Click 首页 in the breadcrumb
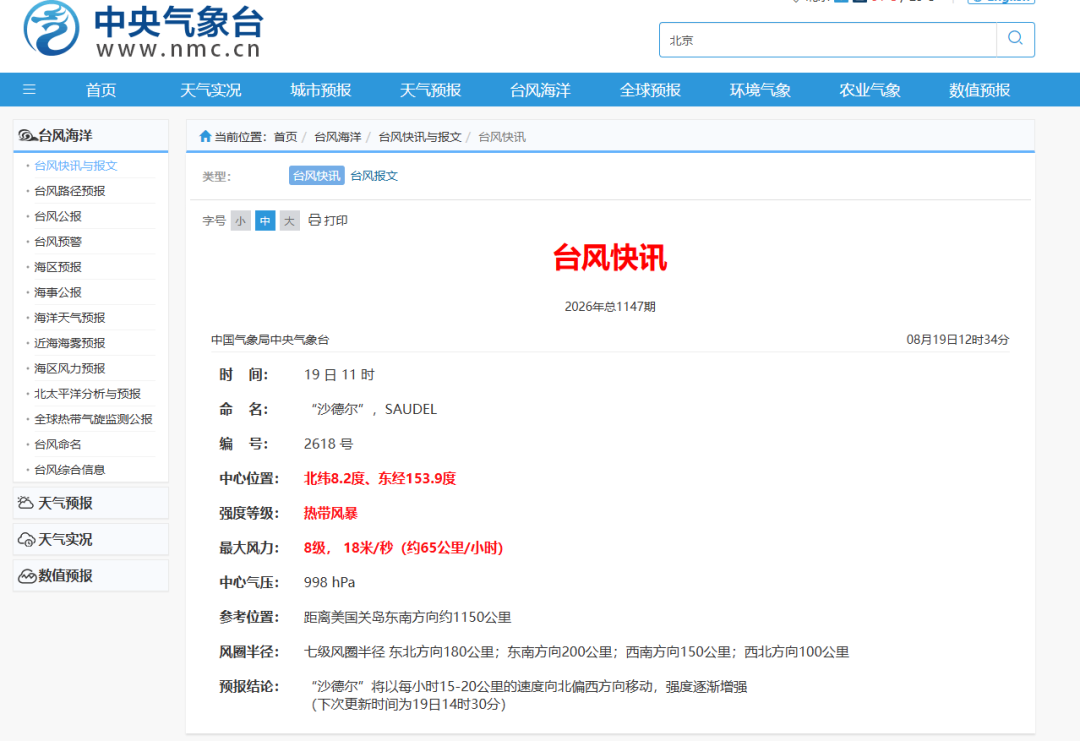1080x741 pixels. pos(285,137)
